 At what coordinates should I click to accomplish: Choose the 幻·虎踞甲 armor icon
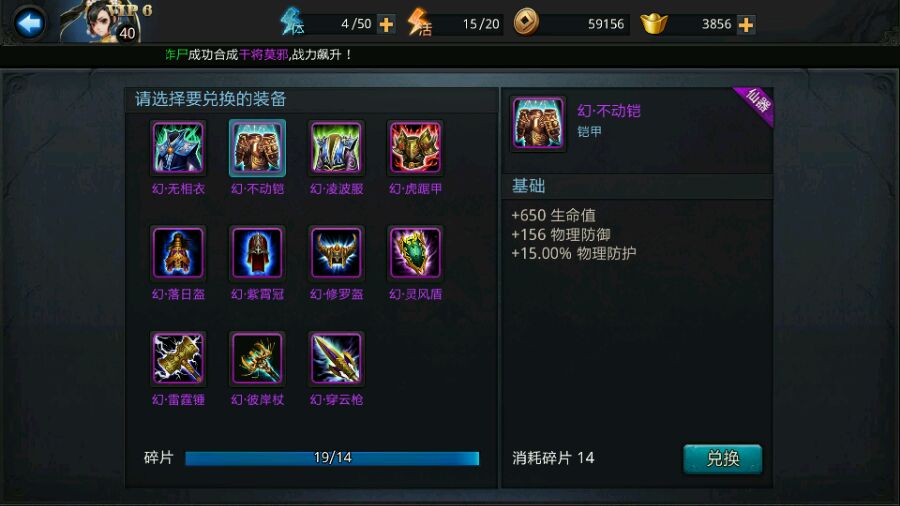tap(415, 147)
